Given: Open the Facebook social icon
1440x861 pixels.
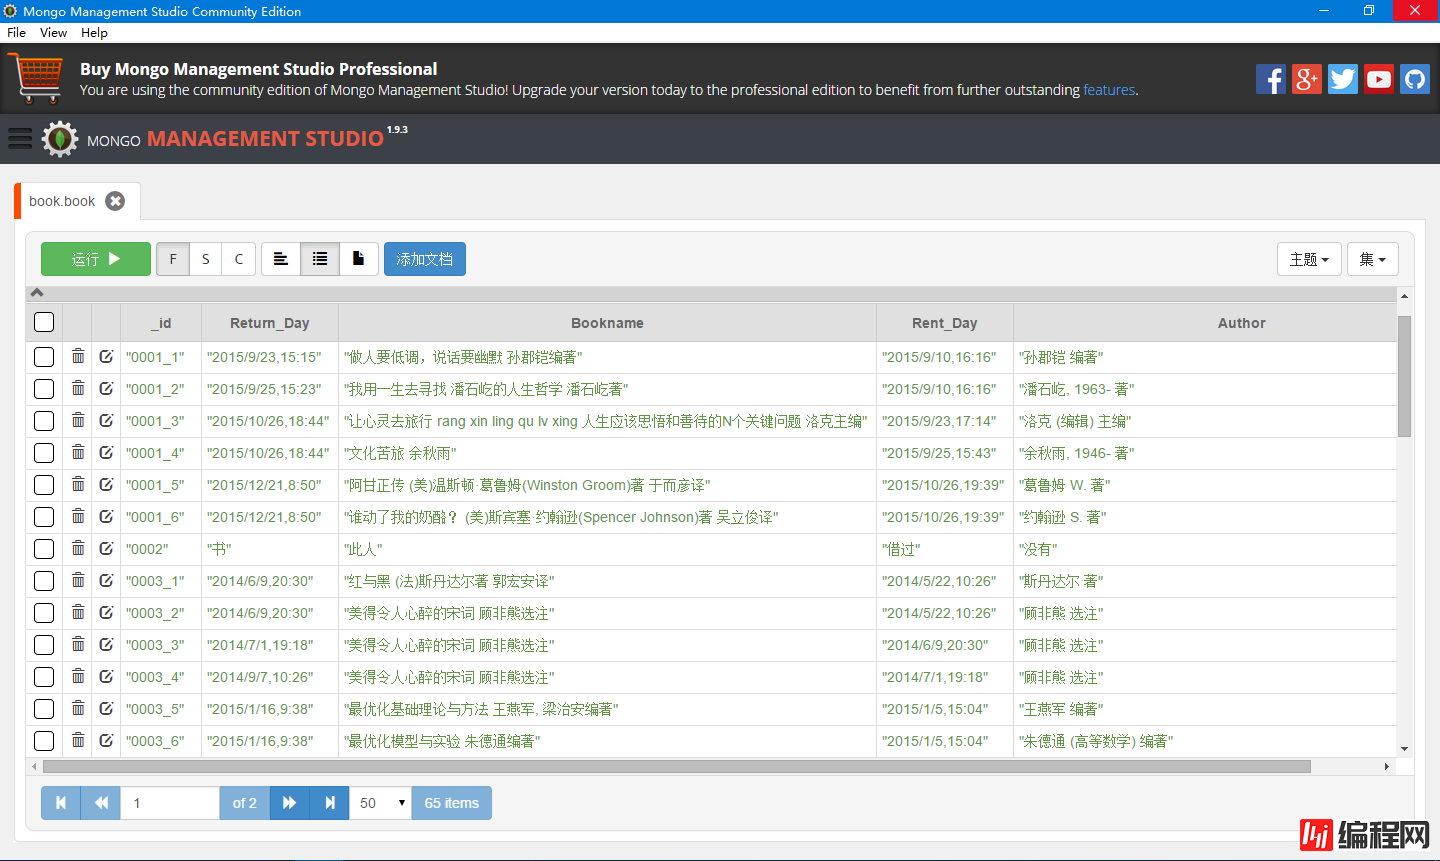Looking at the screenshot, I should click(x=1271, y=79).
